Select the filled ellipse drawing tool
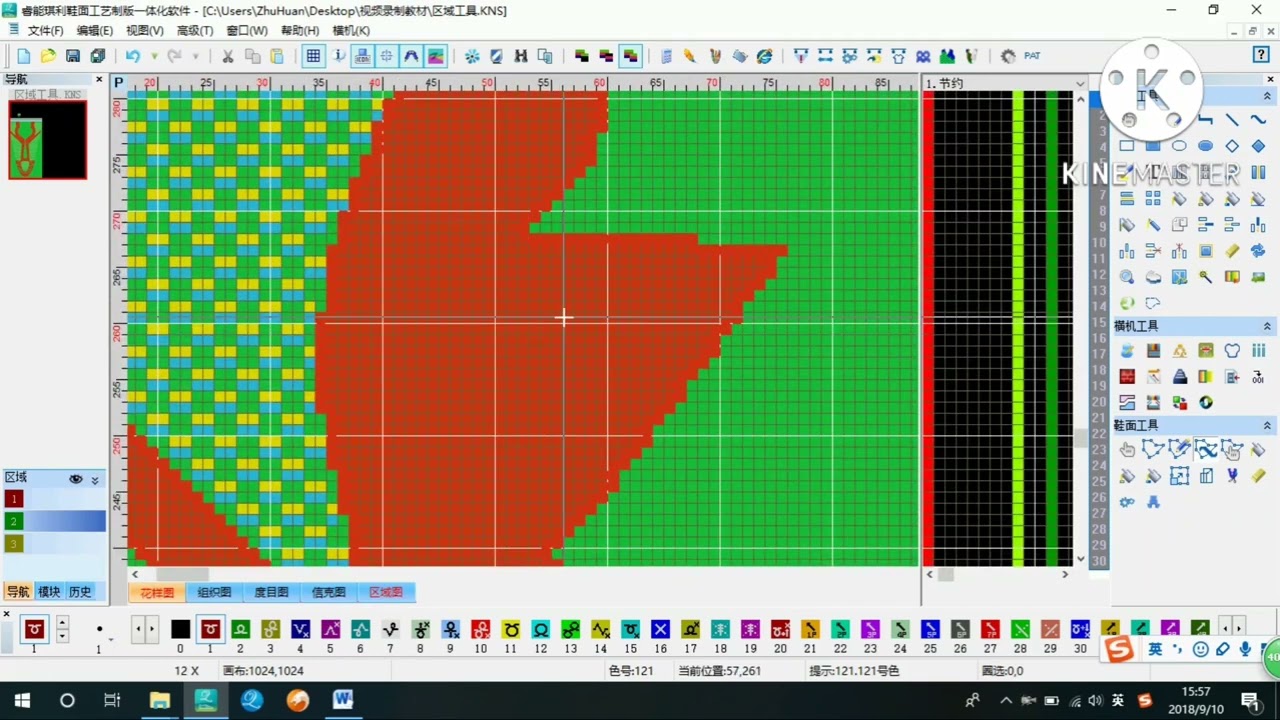This screenshot has width=1280, height=720. click(1205, 146)
